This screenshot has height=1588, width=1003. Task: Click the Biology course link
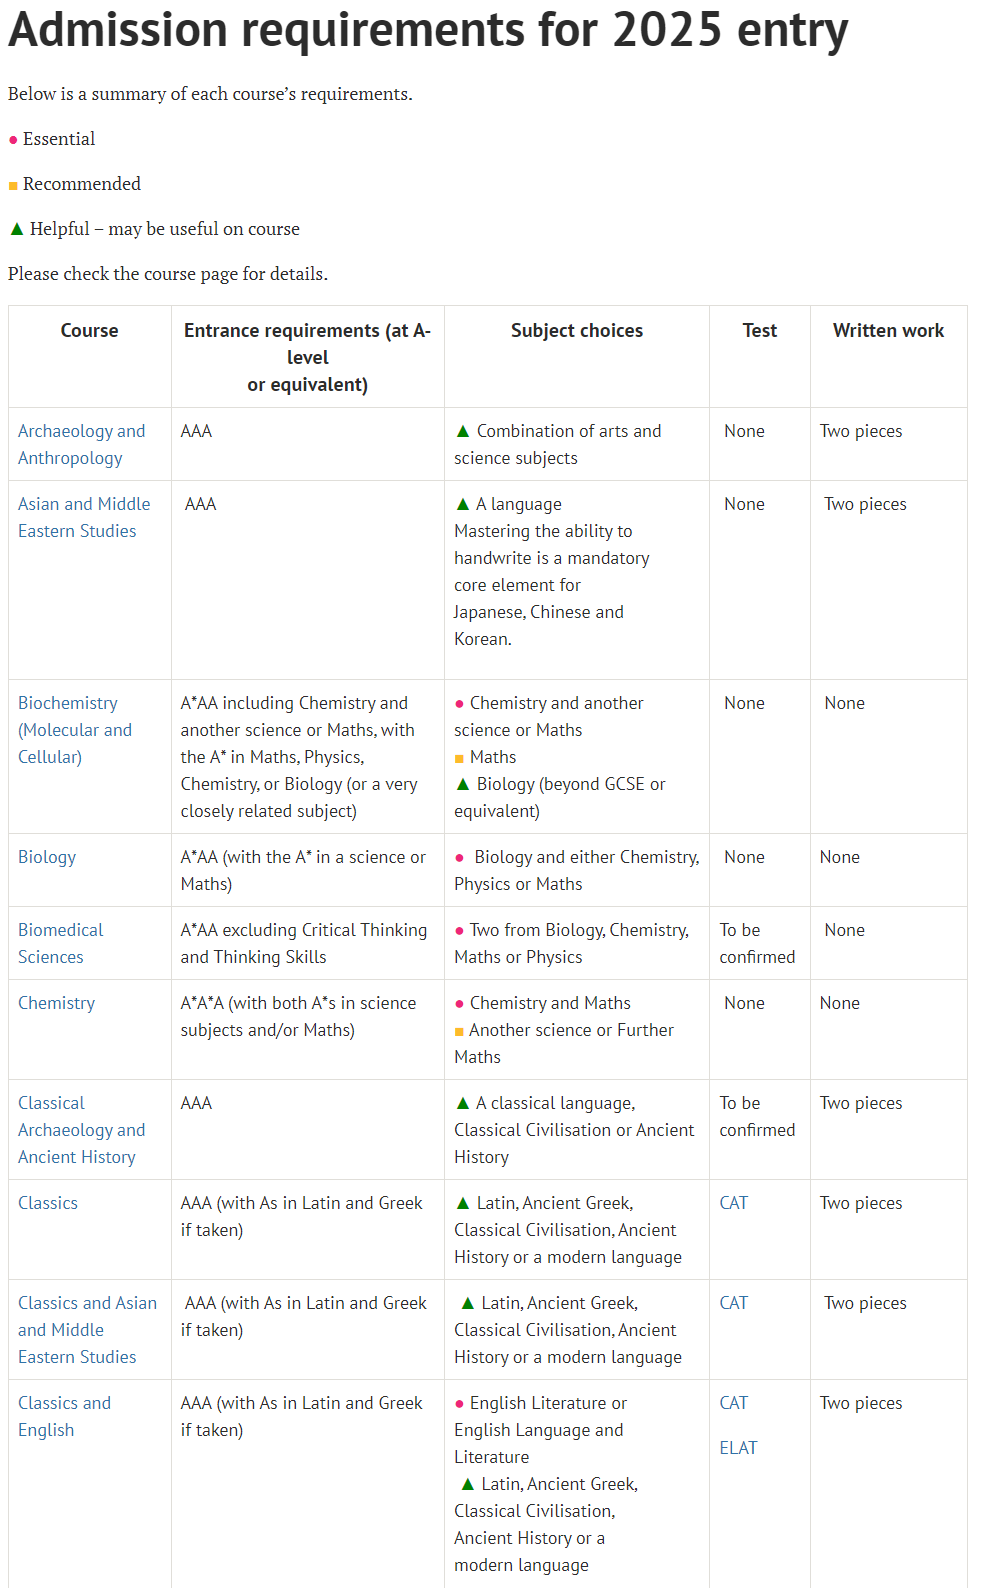(47, 857)
